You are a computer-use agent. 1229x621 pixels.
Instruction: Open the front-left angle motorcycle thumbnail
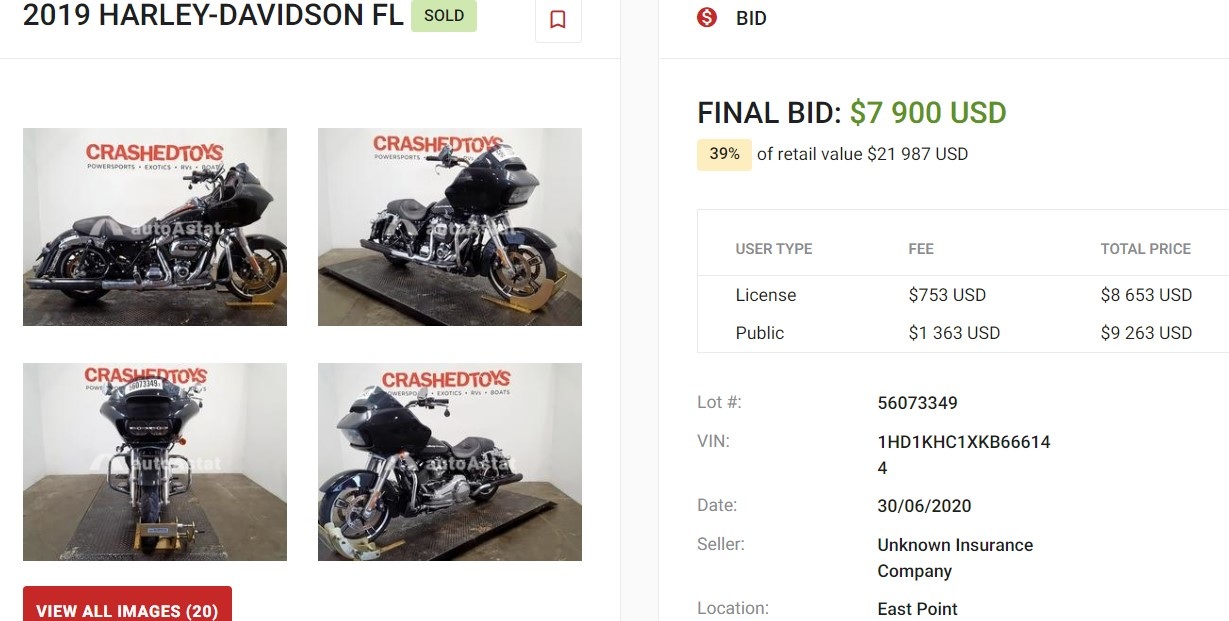pos(450,462)
